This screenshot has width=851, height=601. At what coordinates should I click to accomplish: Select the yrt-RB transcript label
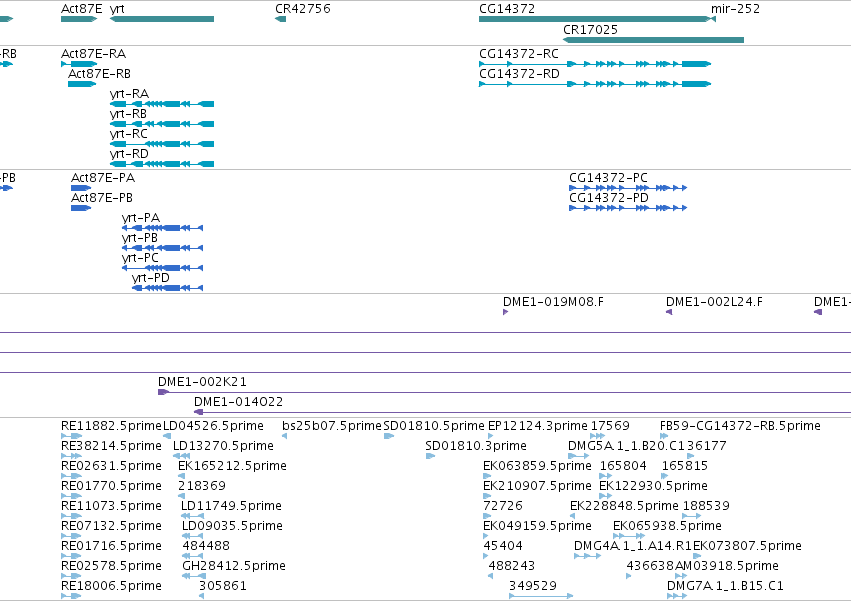[128, 114]
